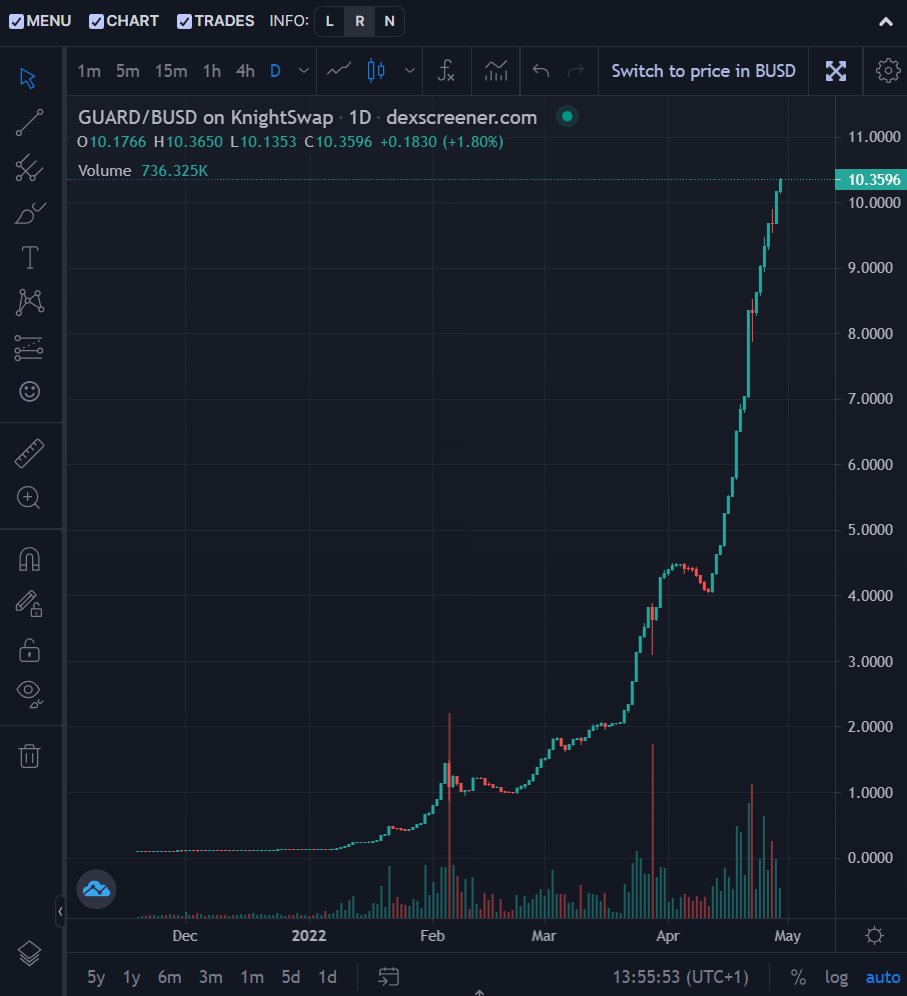The width and height of the screenshot is (907, 996).
Task: Enter fullscreen chart mode
Action: (x=836, y=71)
